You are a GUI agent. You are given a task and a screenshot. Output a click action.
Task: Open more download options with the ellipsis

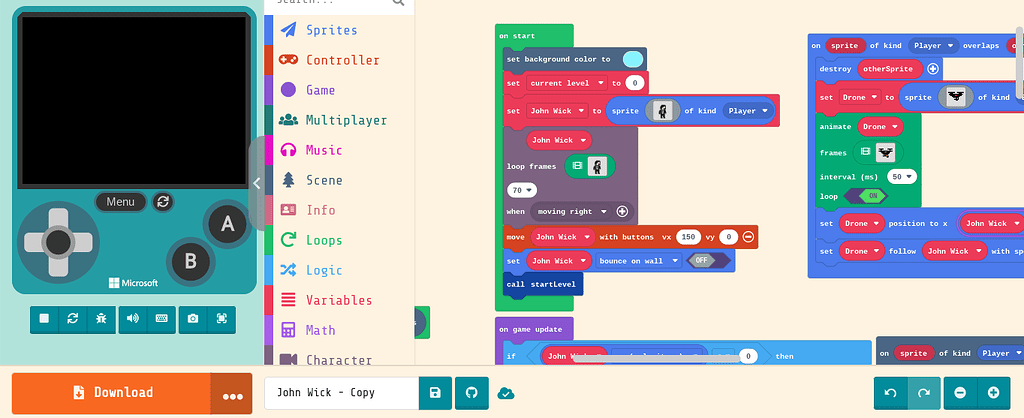click(232, 393)
